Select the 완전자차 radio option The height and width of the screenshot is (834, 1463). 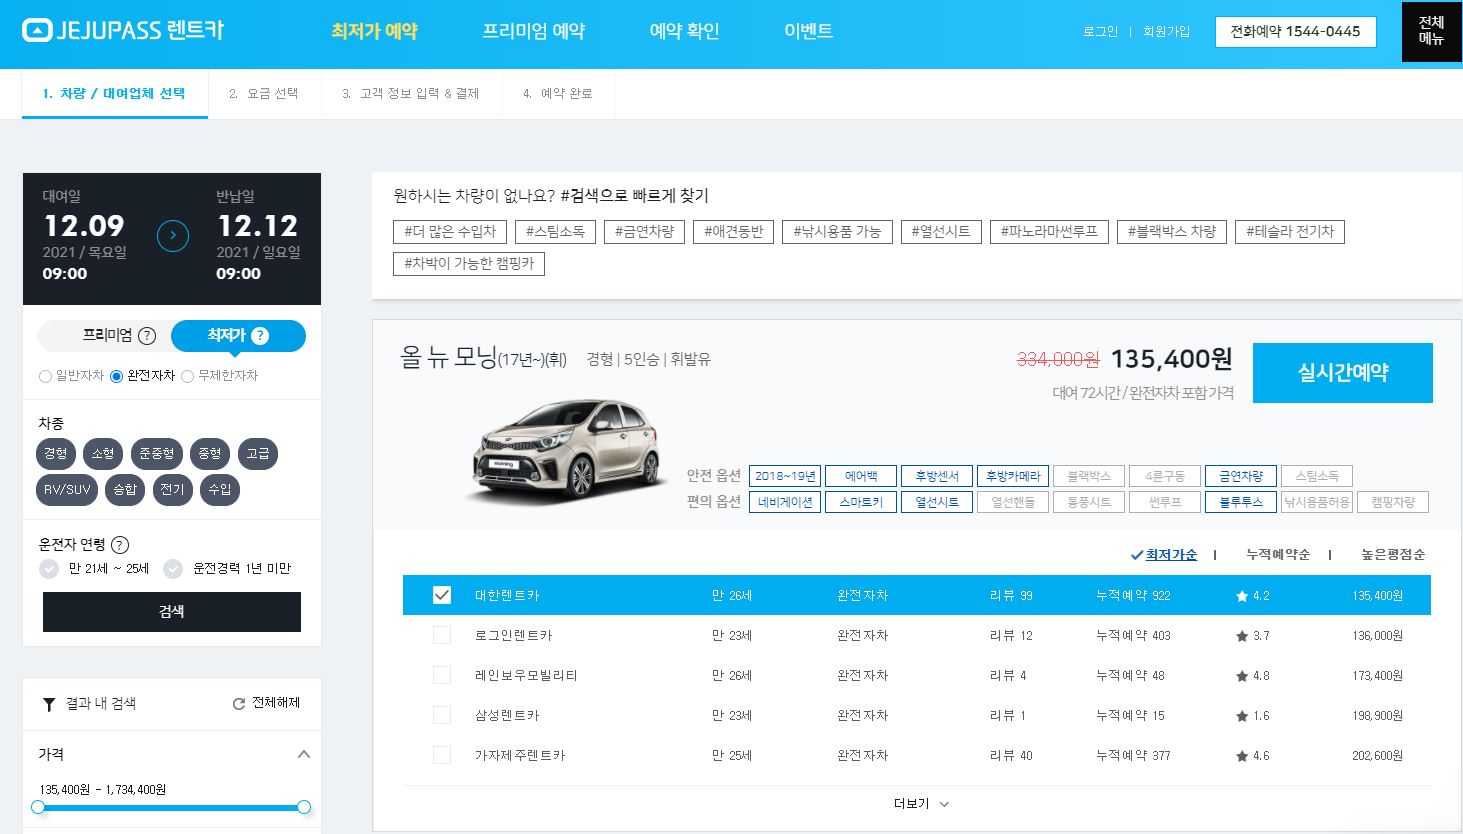pos(117,377)
